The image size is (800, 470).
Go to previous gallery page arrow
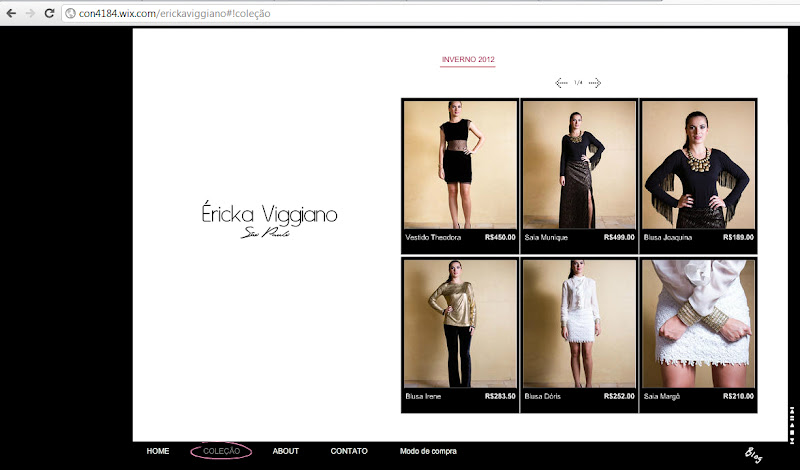pyautogui.click(x=562, y=83)
